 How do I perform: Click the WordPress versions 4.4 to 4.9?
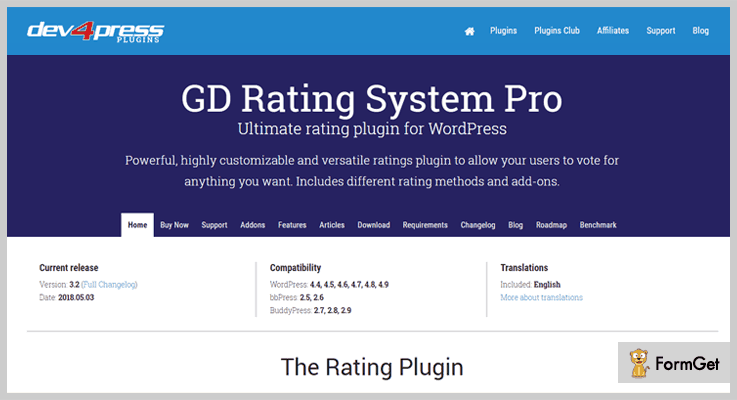click(x=349, y=284)
